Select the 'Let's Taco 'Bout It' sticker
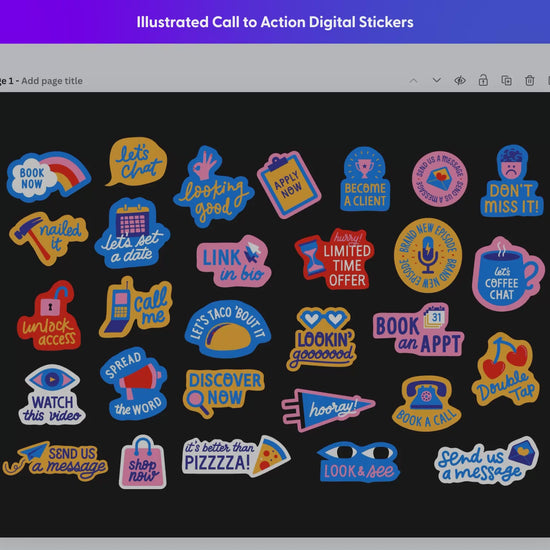The image size is (550, 550). tap(228, 329)
